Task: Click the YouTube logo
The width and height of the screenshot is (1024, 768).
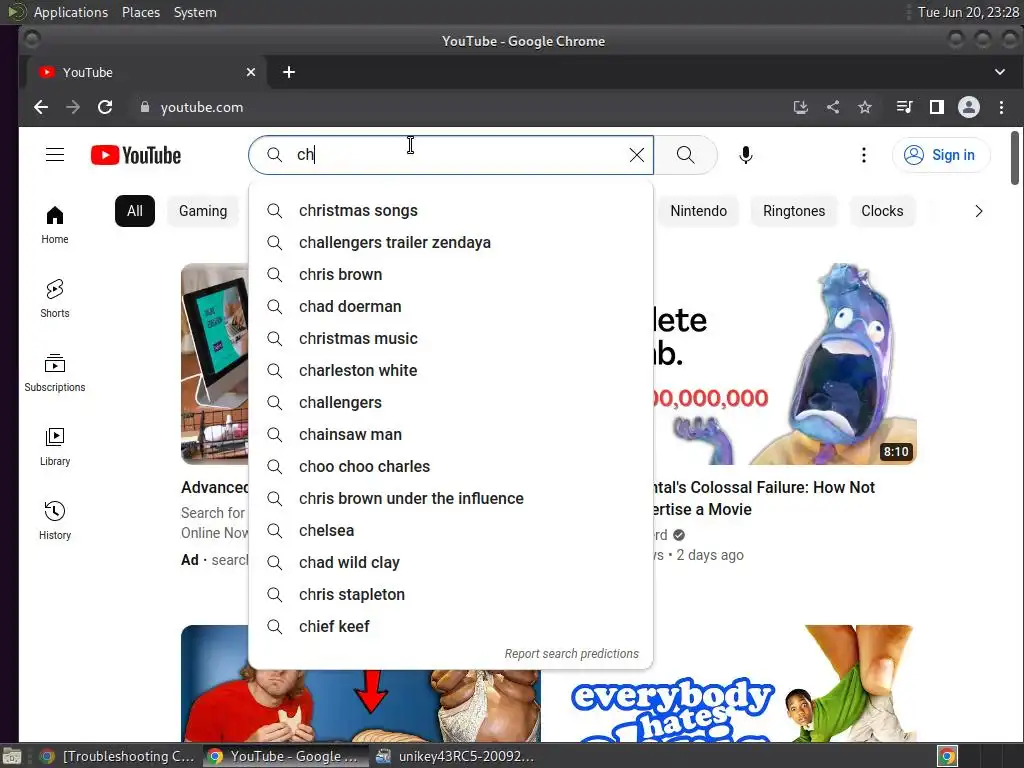Action: tap(136, 155)
